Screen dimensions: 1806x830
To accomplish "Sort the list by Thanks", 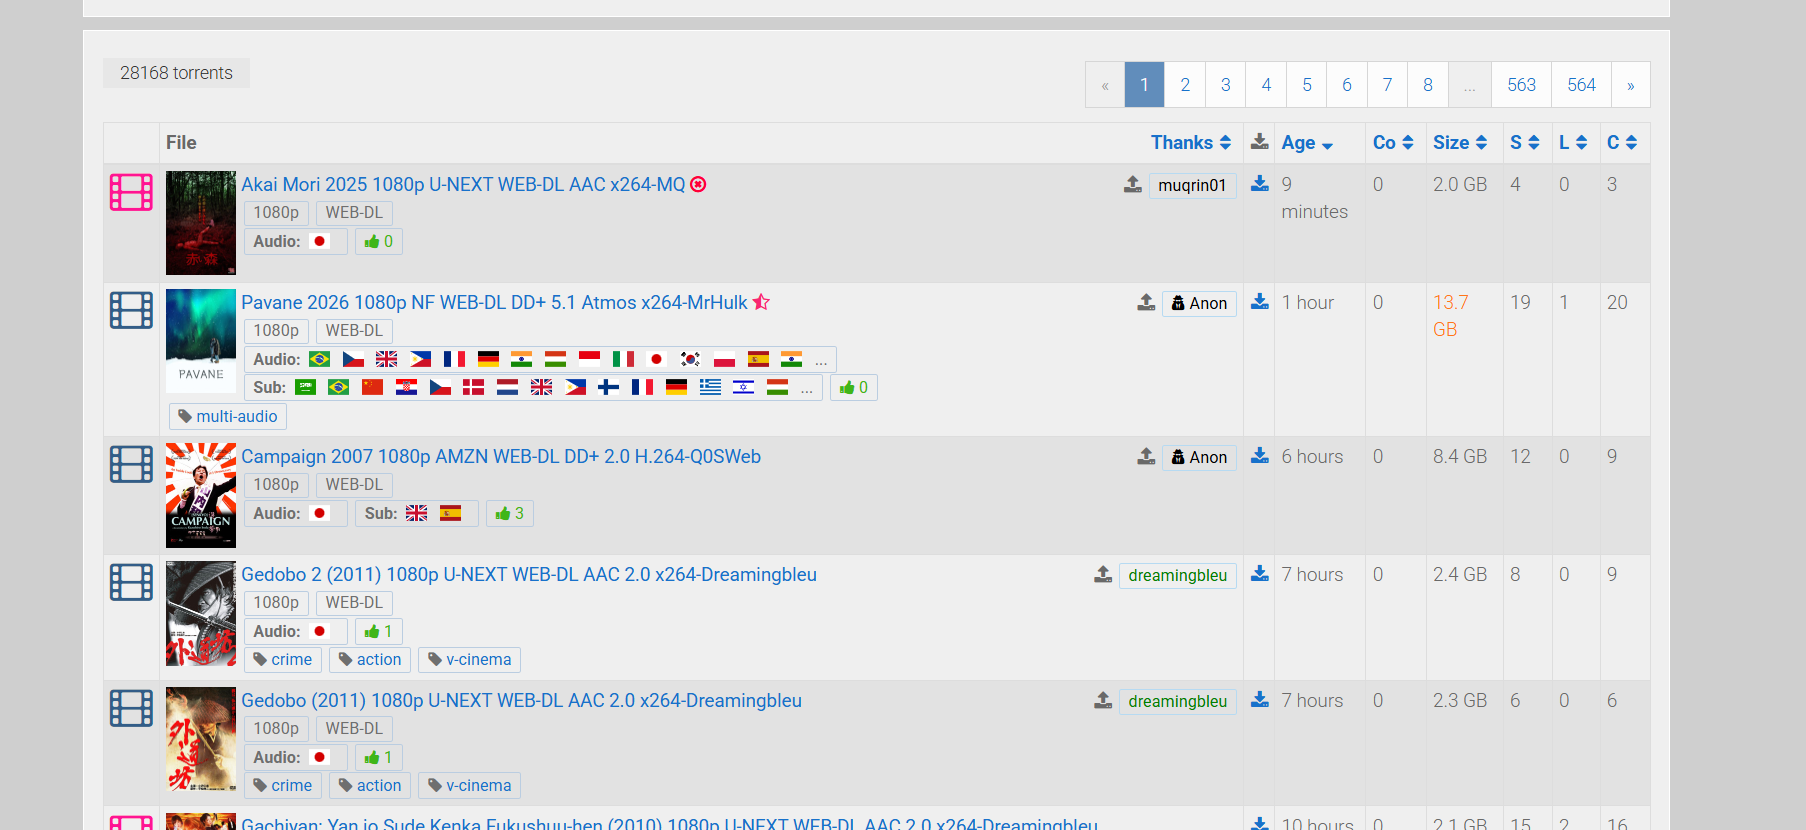I will click(x=1191, y=143).
